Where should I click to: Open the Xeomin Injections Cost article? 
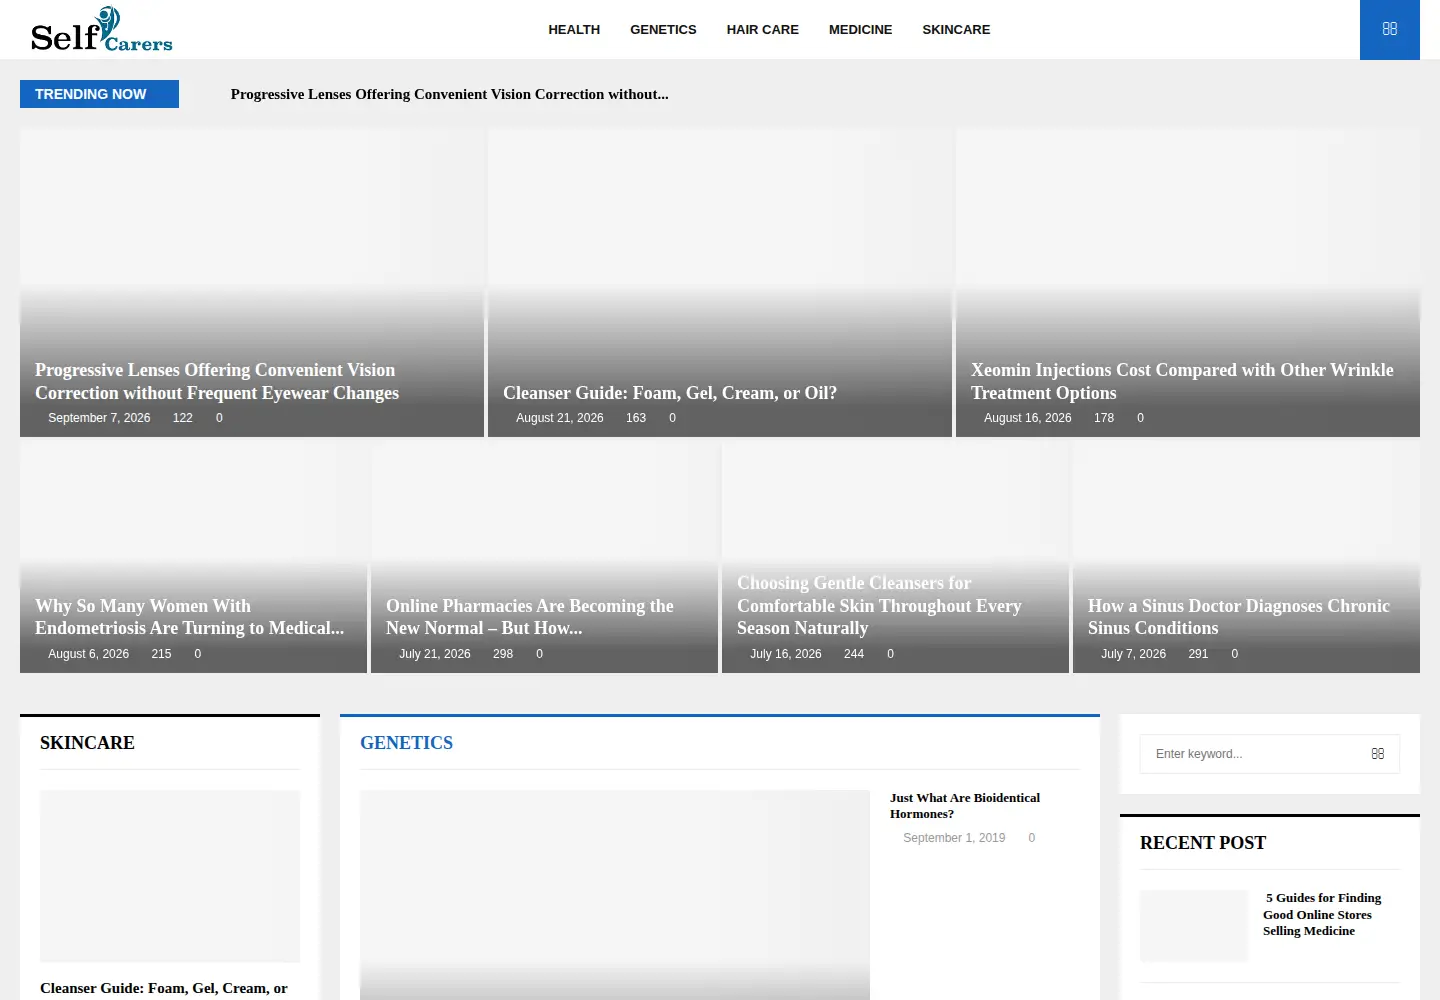[x=1182, y=381]
